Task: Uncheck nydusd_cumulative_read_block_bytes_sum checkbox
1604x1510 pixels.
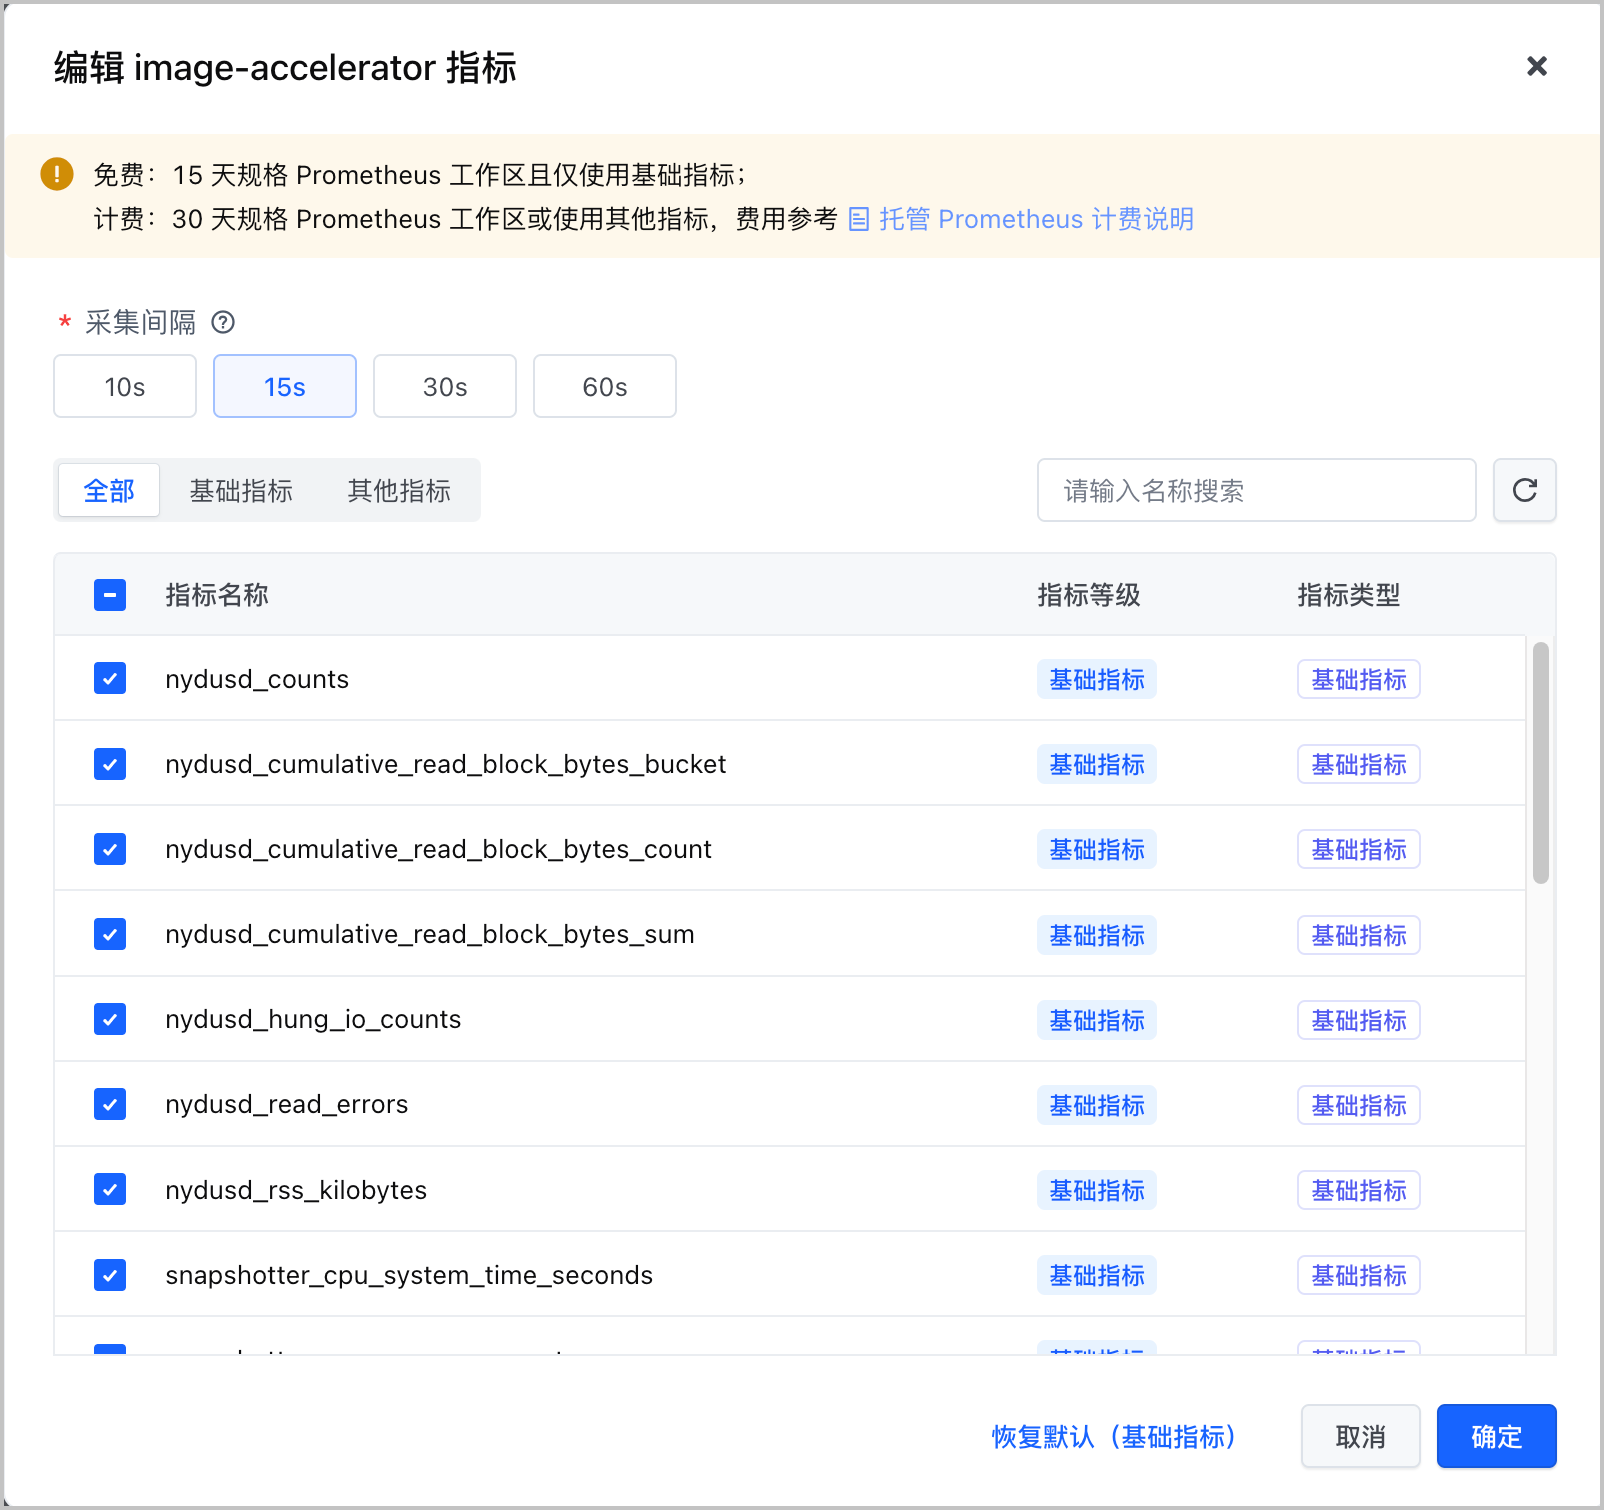Action: [110, 934]
